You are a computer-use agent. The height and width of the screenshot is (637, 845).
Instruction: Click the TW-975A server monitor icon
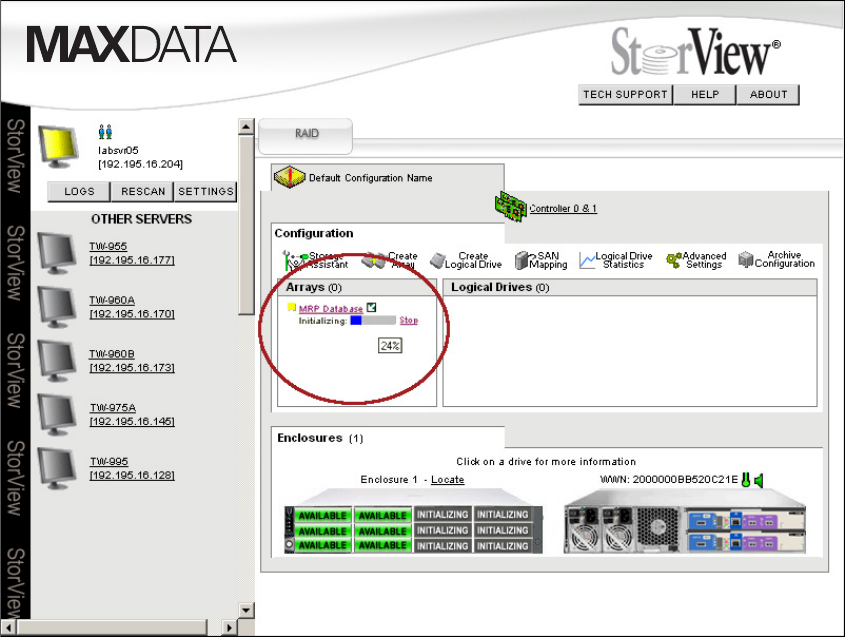pyautogui.click(x=57, y=414)
